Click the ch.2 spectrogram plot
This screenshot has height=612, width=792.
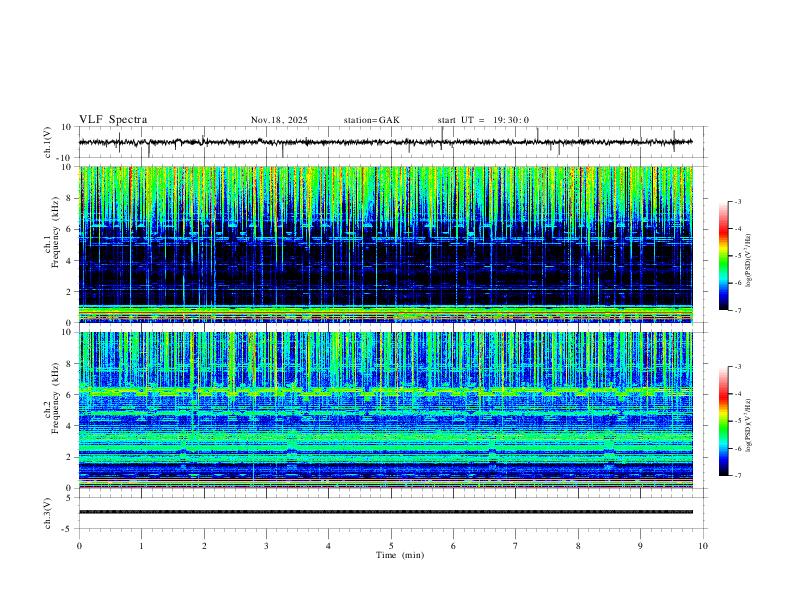(x=386, y=410)
